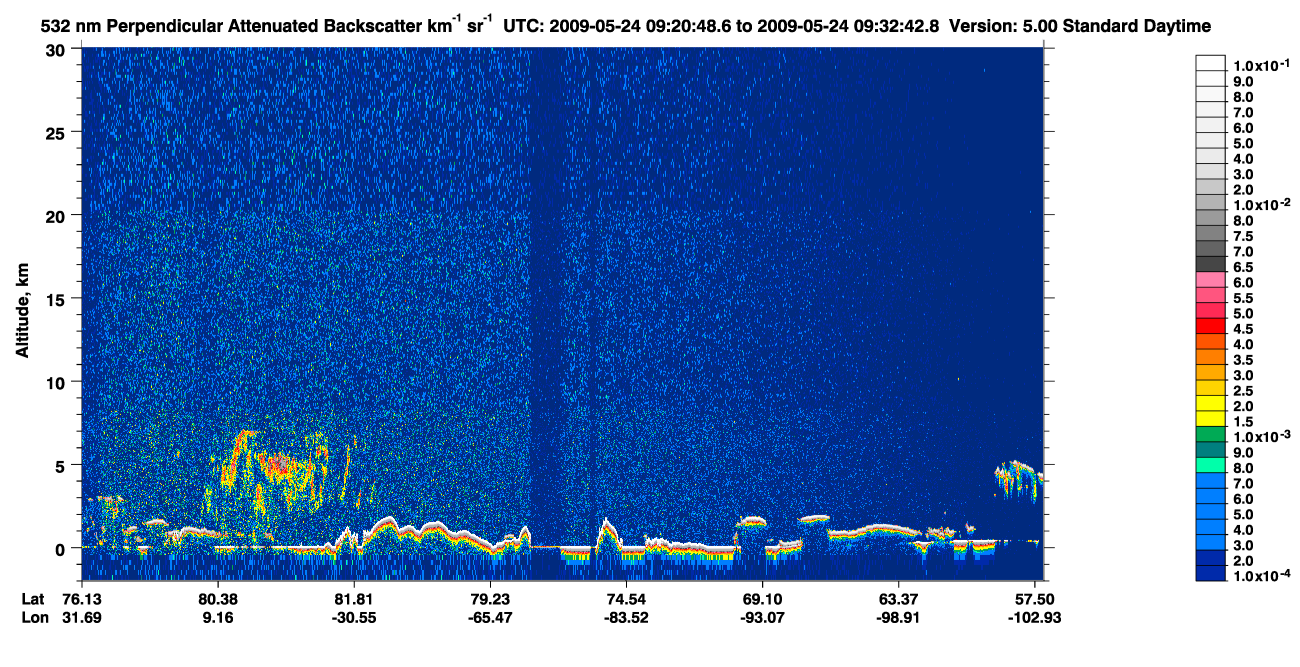Select latitude value 81.81
Viewport: 1300px width, 667px height.
pos(354,599)
